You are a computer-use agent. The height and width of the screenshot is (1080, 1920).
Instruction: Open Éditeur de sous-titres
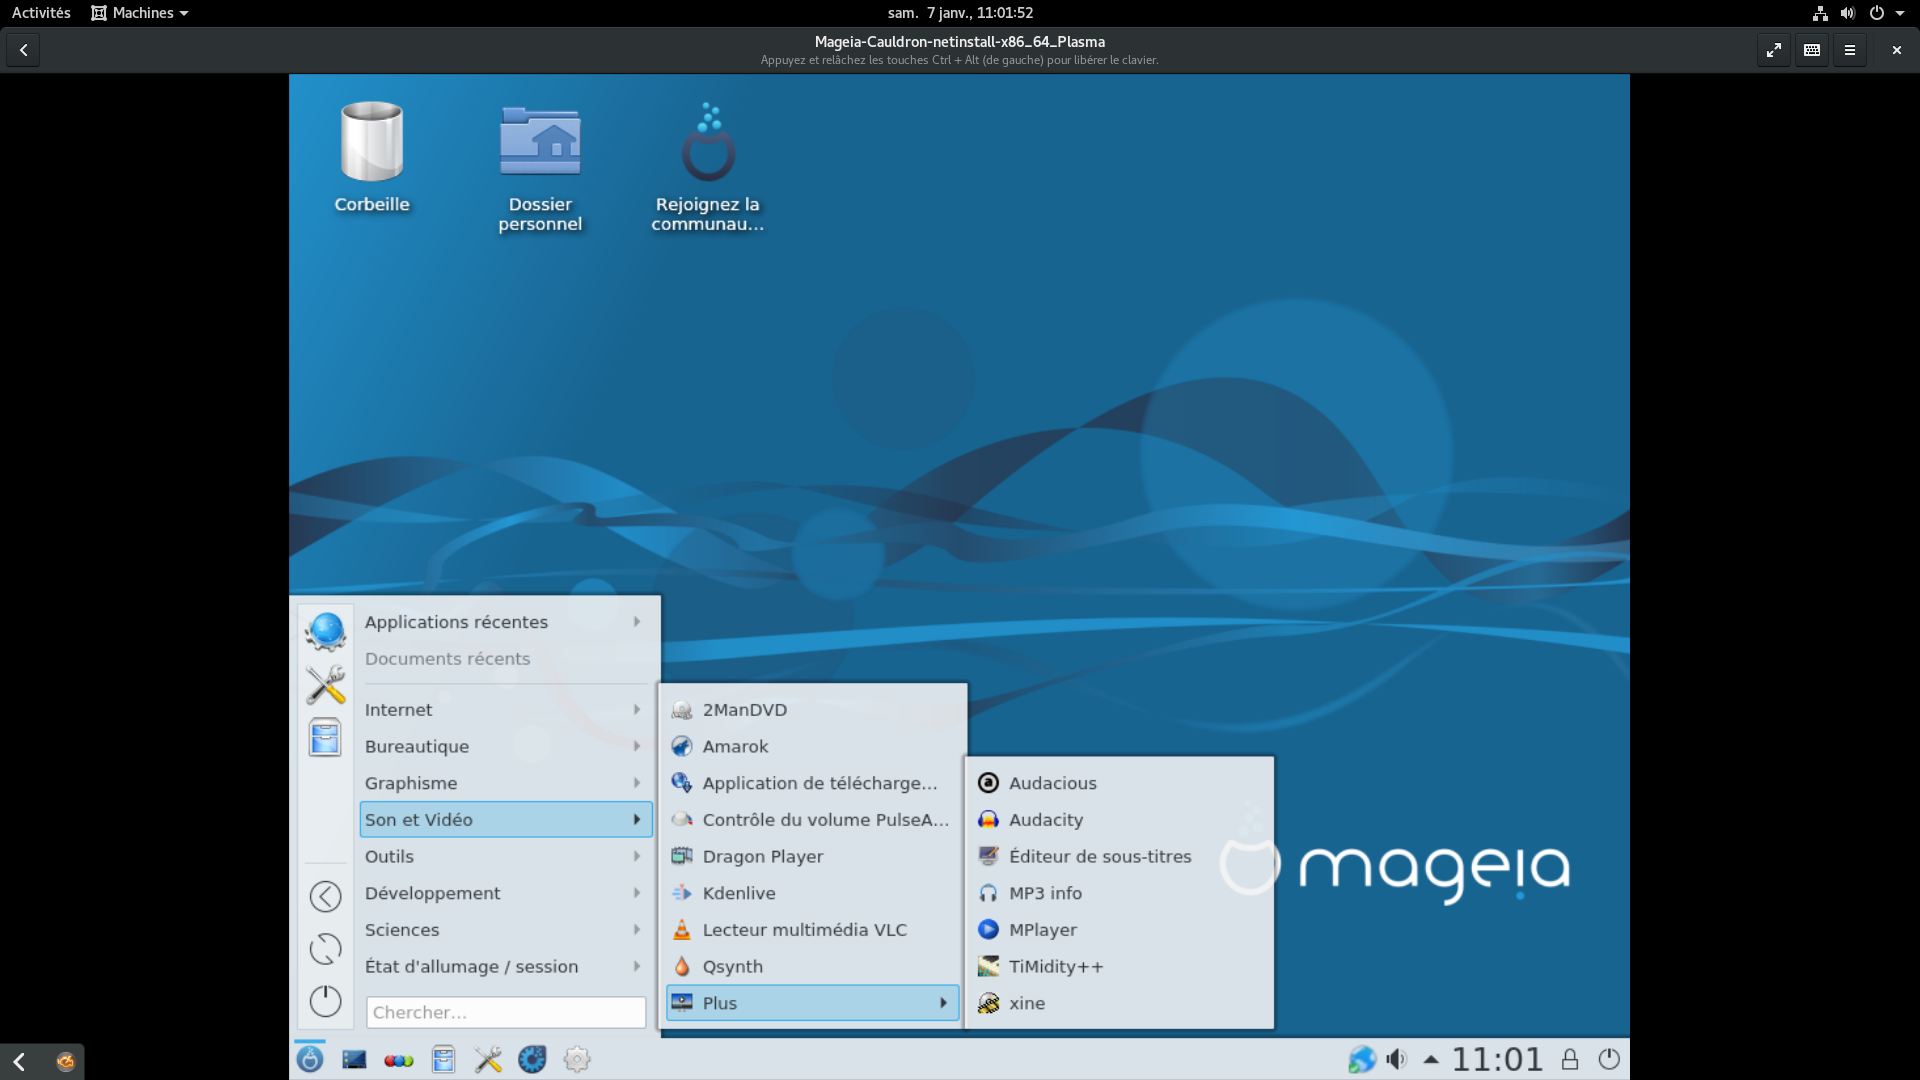[1119, 857]
